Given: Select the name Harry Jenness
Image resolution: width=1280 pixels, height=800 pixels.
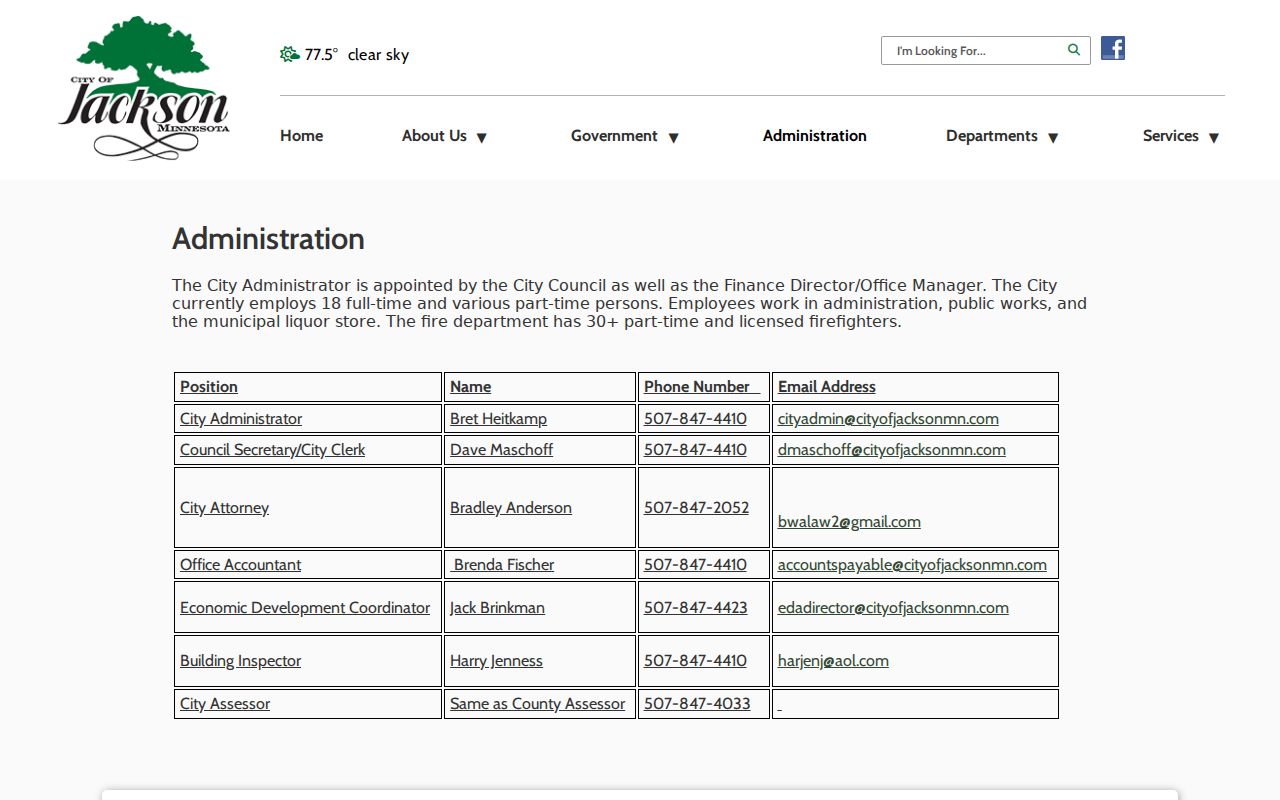Looking at the screenshot, I should (x=496, y=661).
